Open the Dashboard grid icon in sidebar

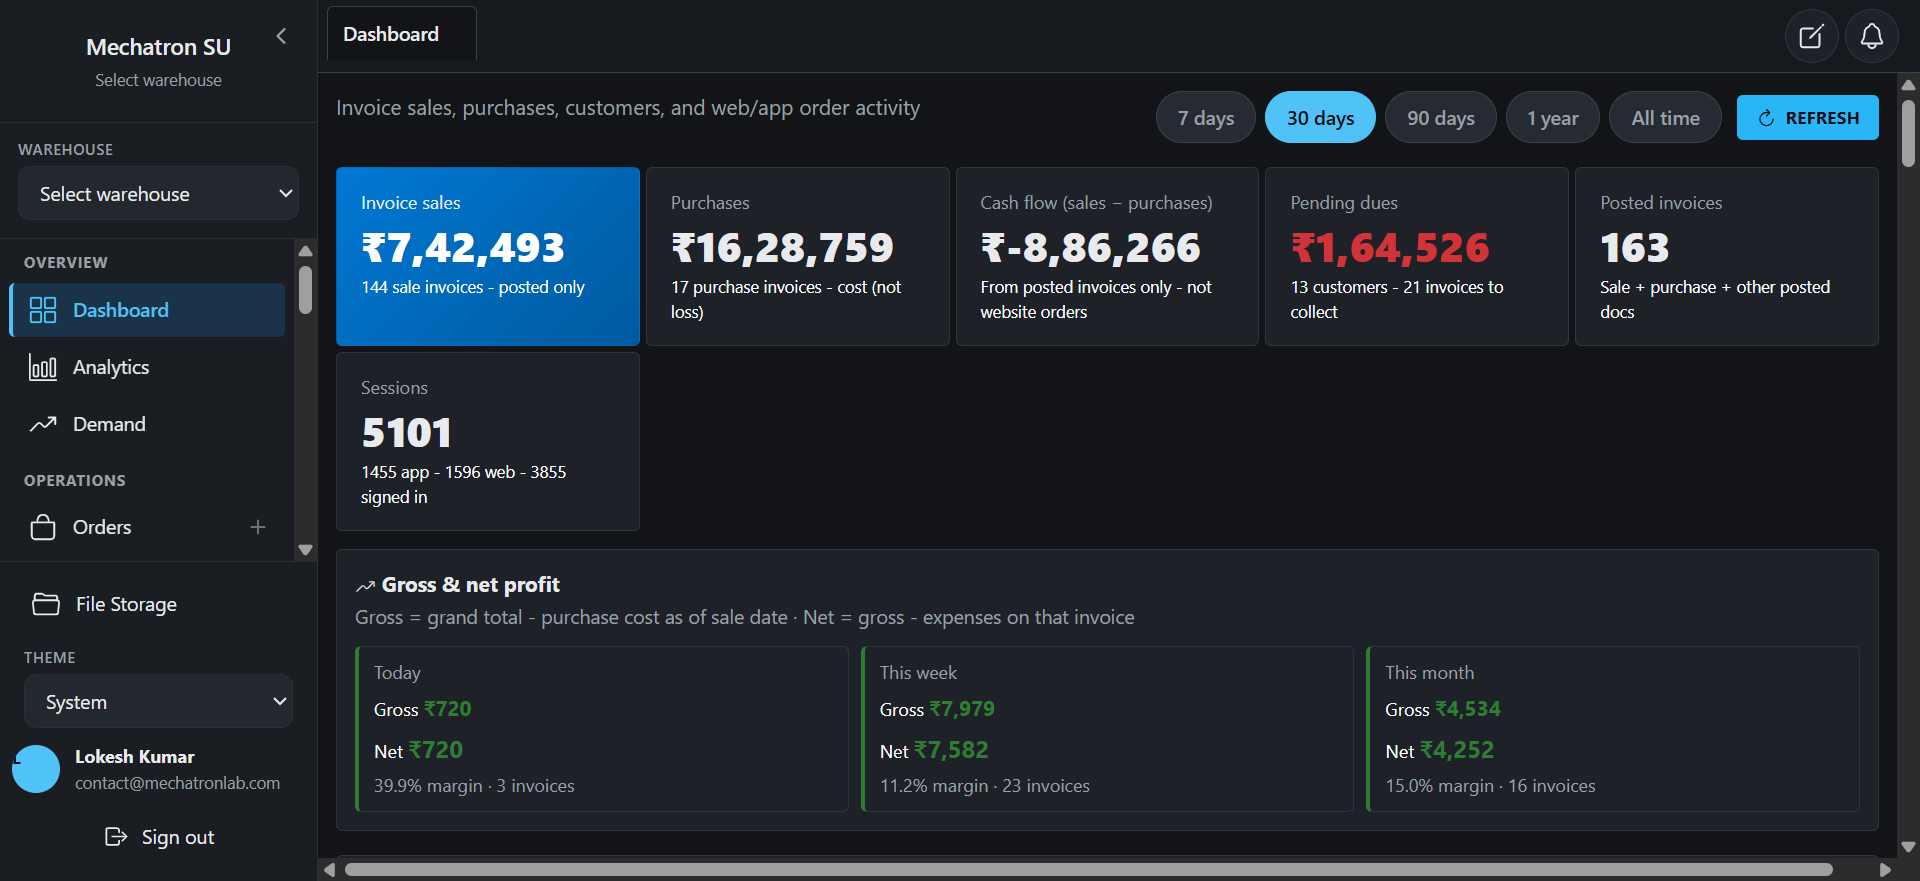[43, 310]
